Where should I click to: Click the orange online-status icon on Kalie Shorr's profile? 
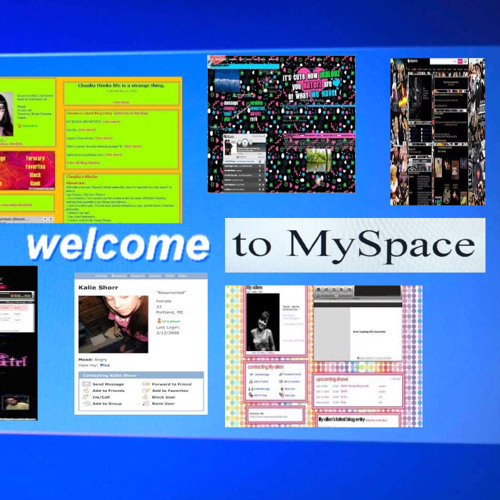[159, 321]
